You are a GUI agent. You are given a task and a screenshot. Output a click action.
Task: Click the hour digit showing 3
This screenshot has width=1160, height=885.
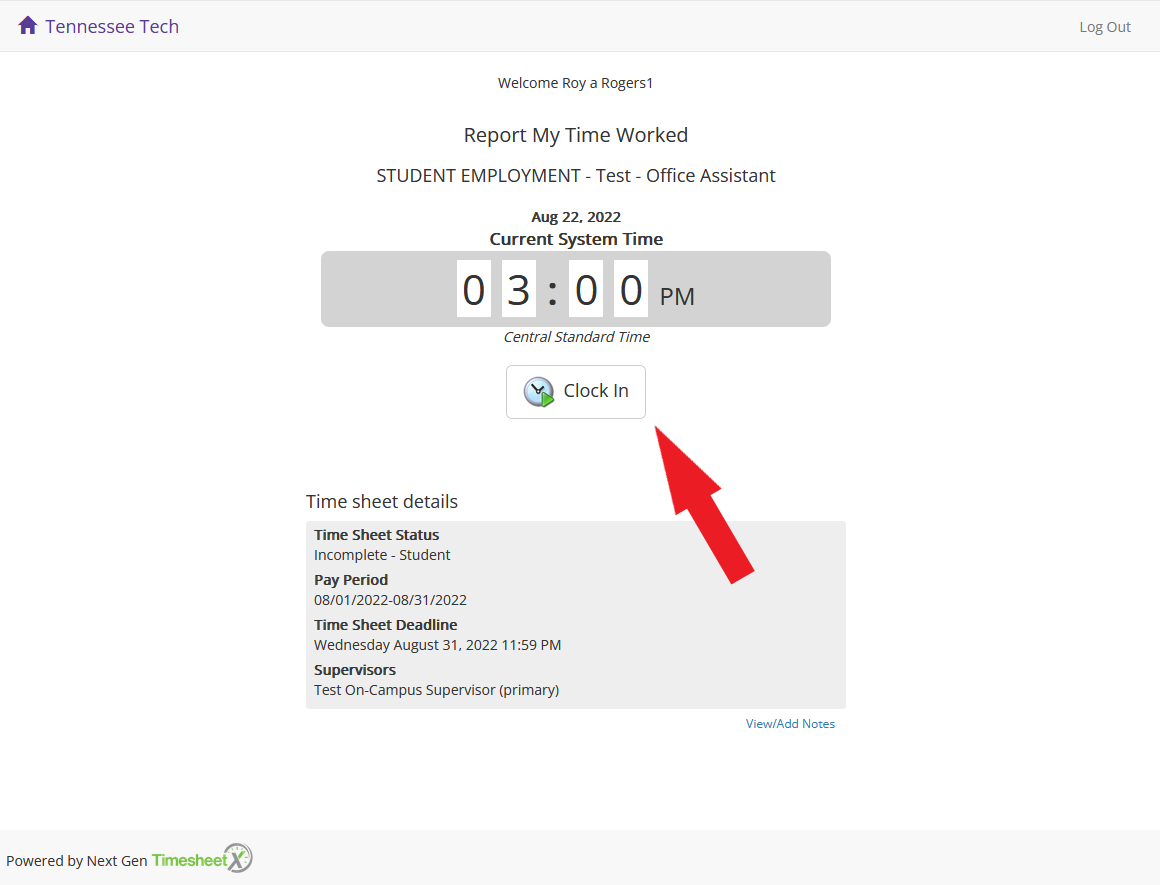[x=518, y=289]
